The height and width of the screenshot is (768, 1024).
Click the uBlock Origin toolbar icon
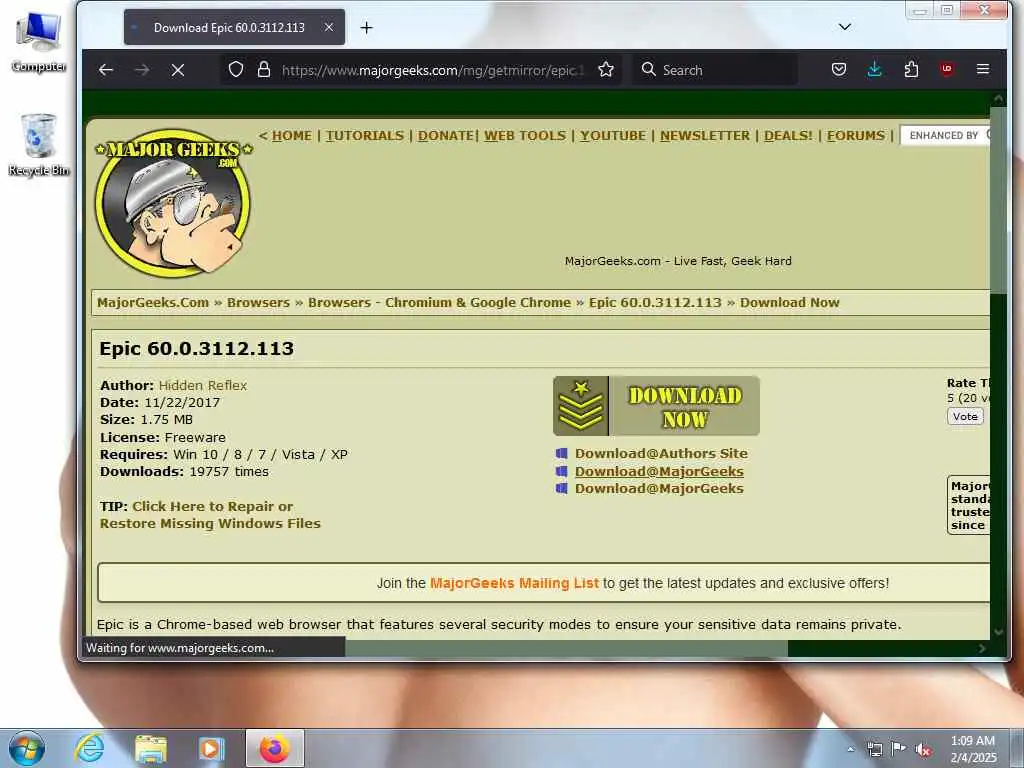[x=947, y=69]
